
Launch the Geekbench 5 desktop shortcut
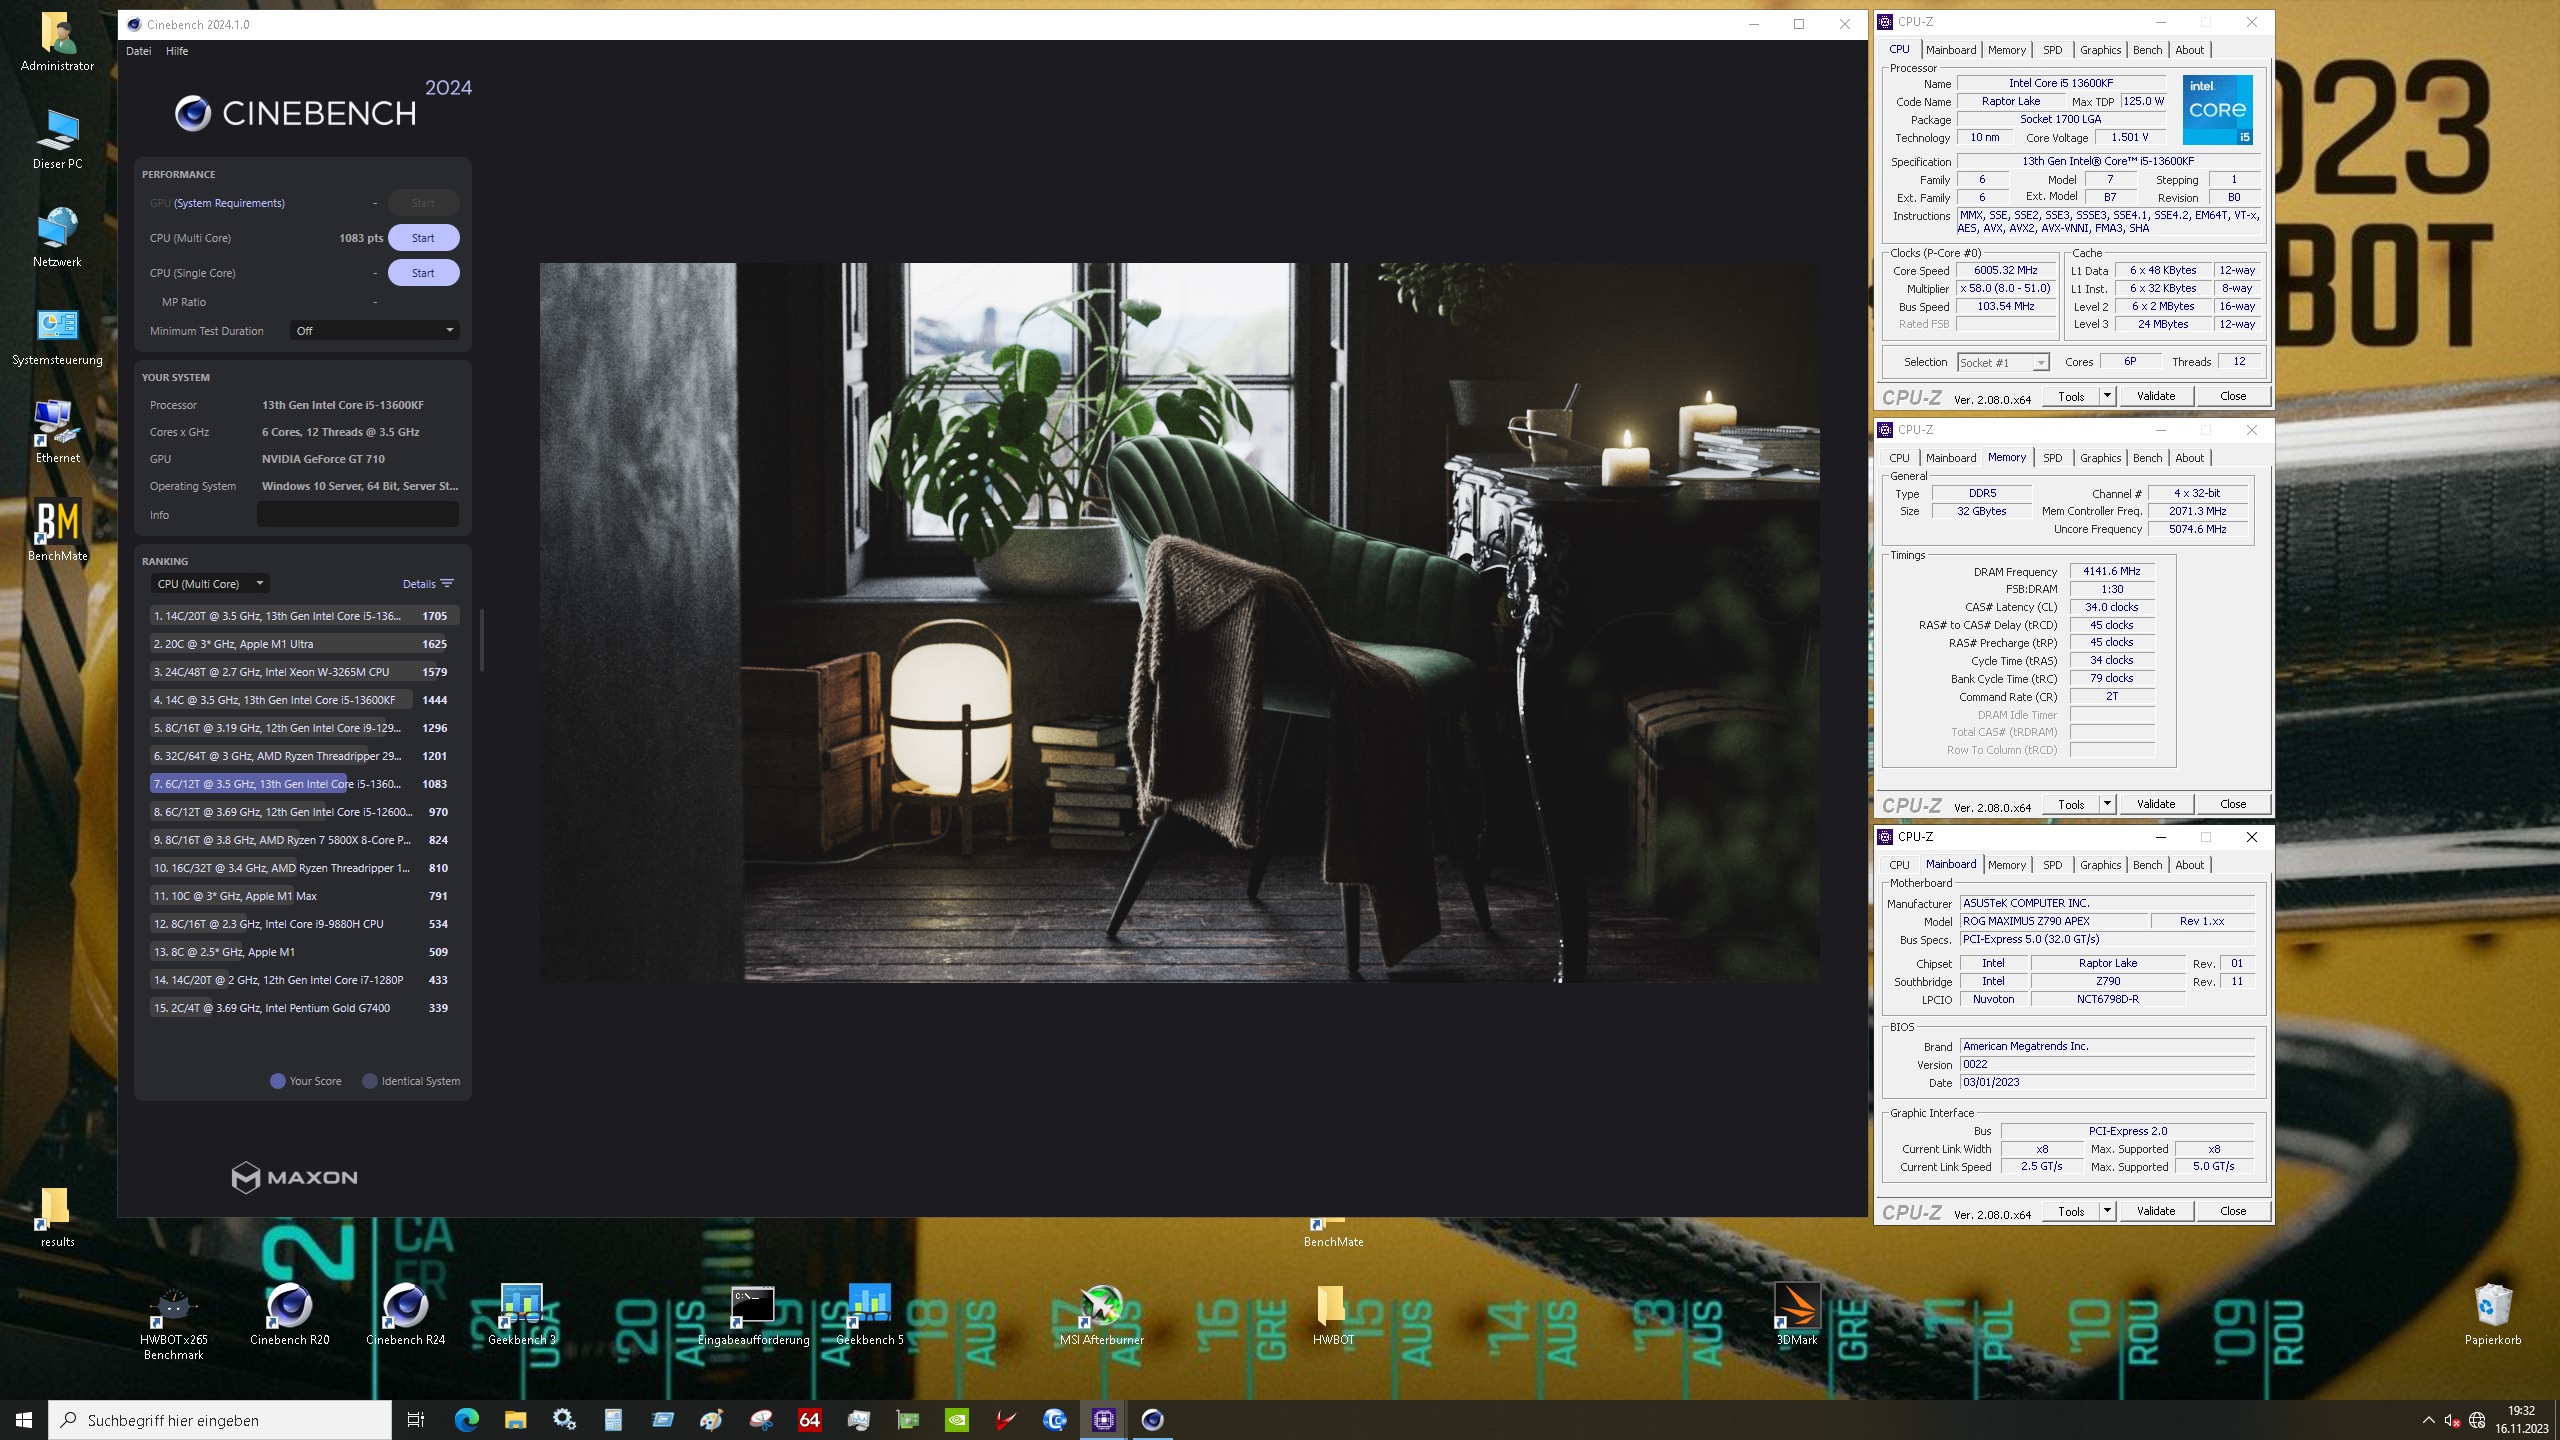click(x=869, y=1315)
